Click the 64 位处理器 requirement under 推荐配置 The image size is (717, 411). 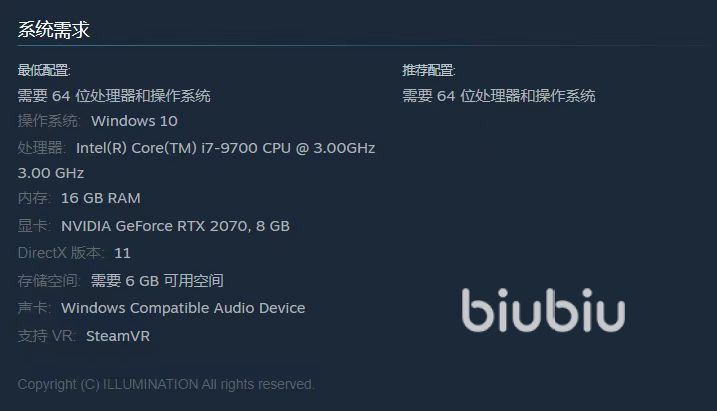pos(498,96)
